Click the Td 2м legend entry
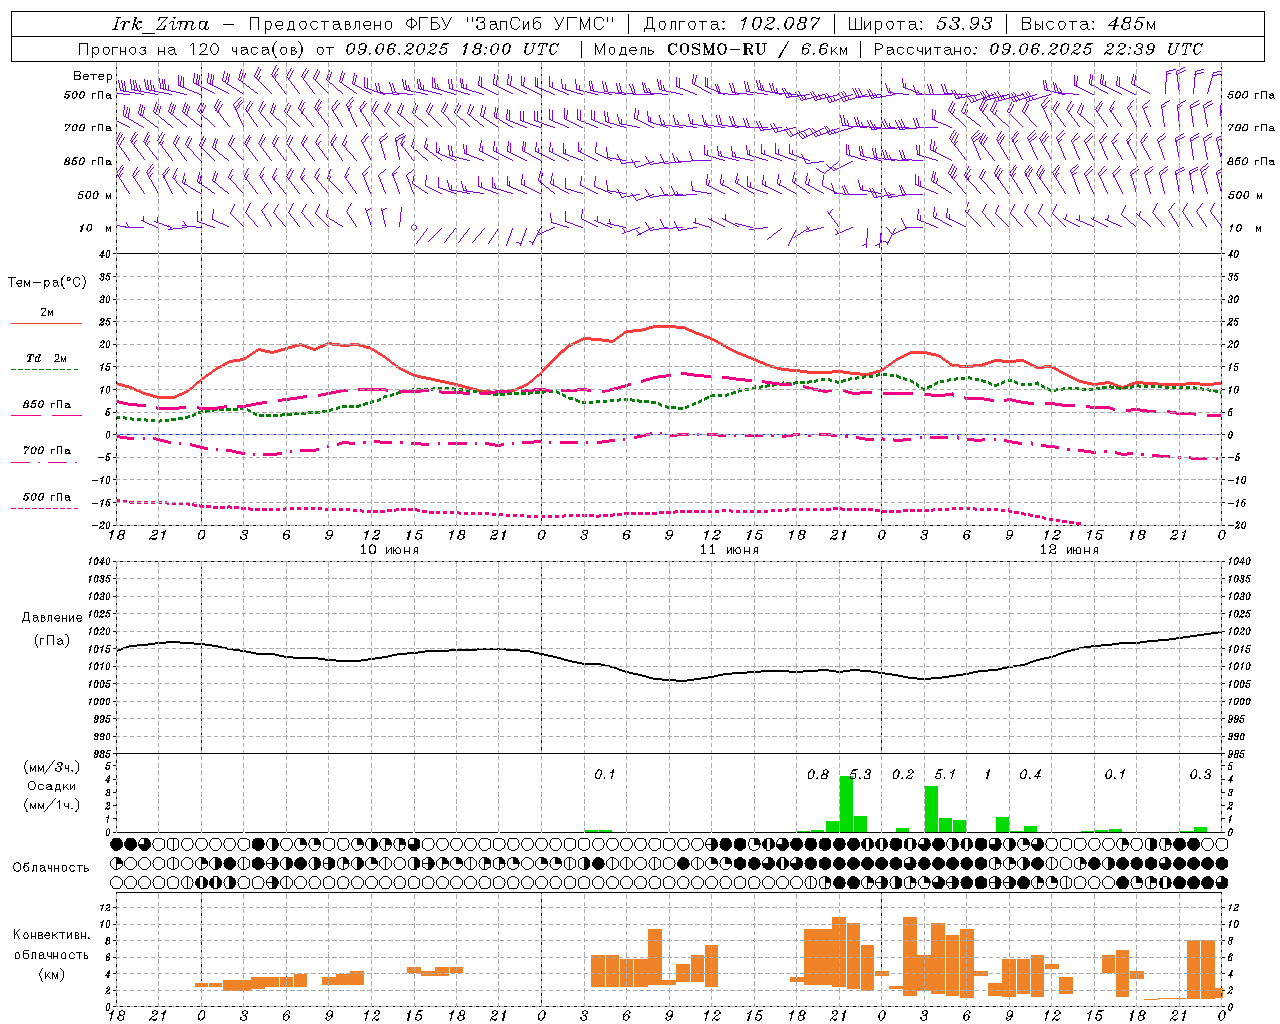Screen dimensions: 1280x1024 [46, 358]
